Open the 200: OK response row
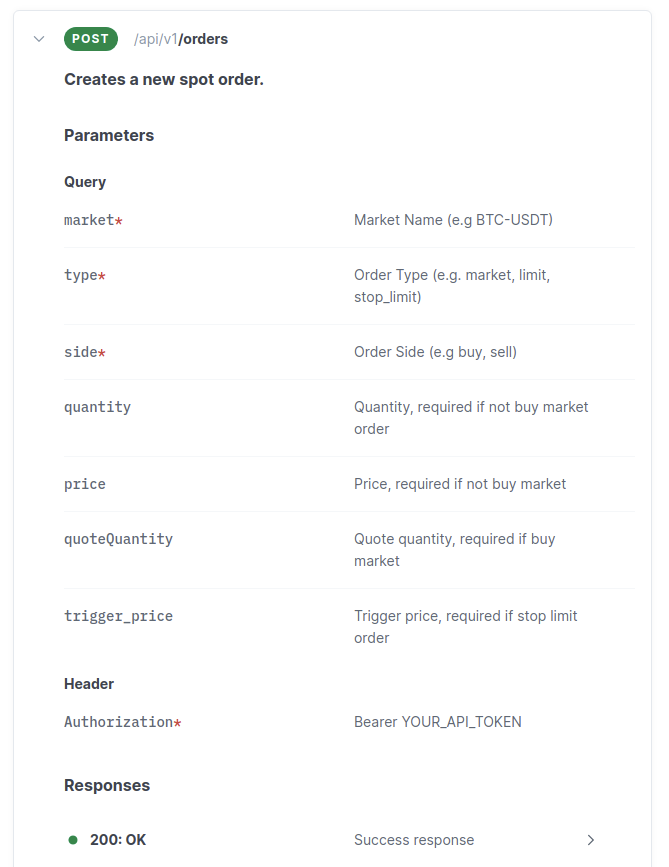This screenshot has height=867, width=669. point(118,840)
